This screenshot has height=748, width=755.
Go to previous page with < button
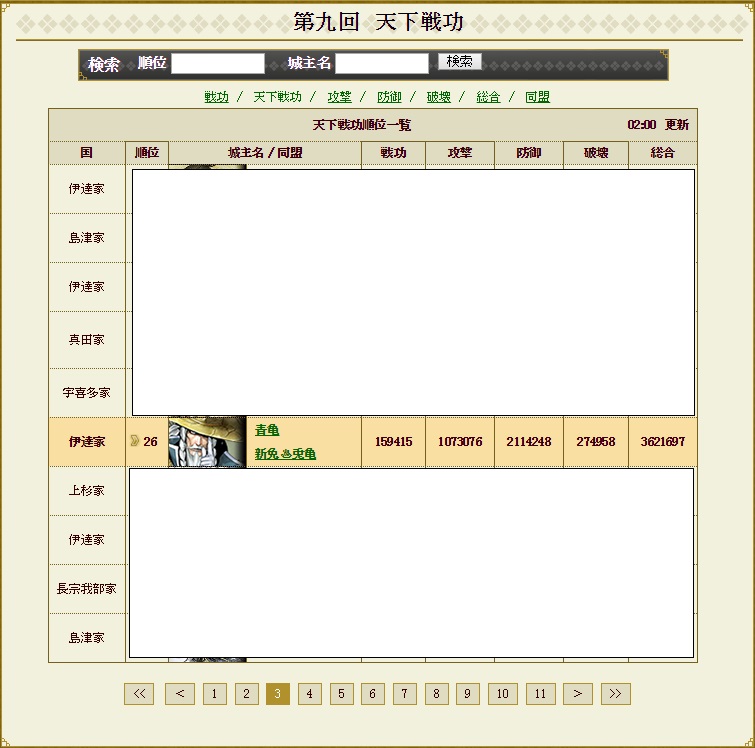point(180,694)
